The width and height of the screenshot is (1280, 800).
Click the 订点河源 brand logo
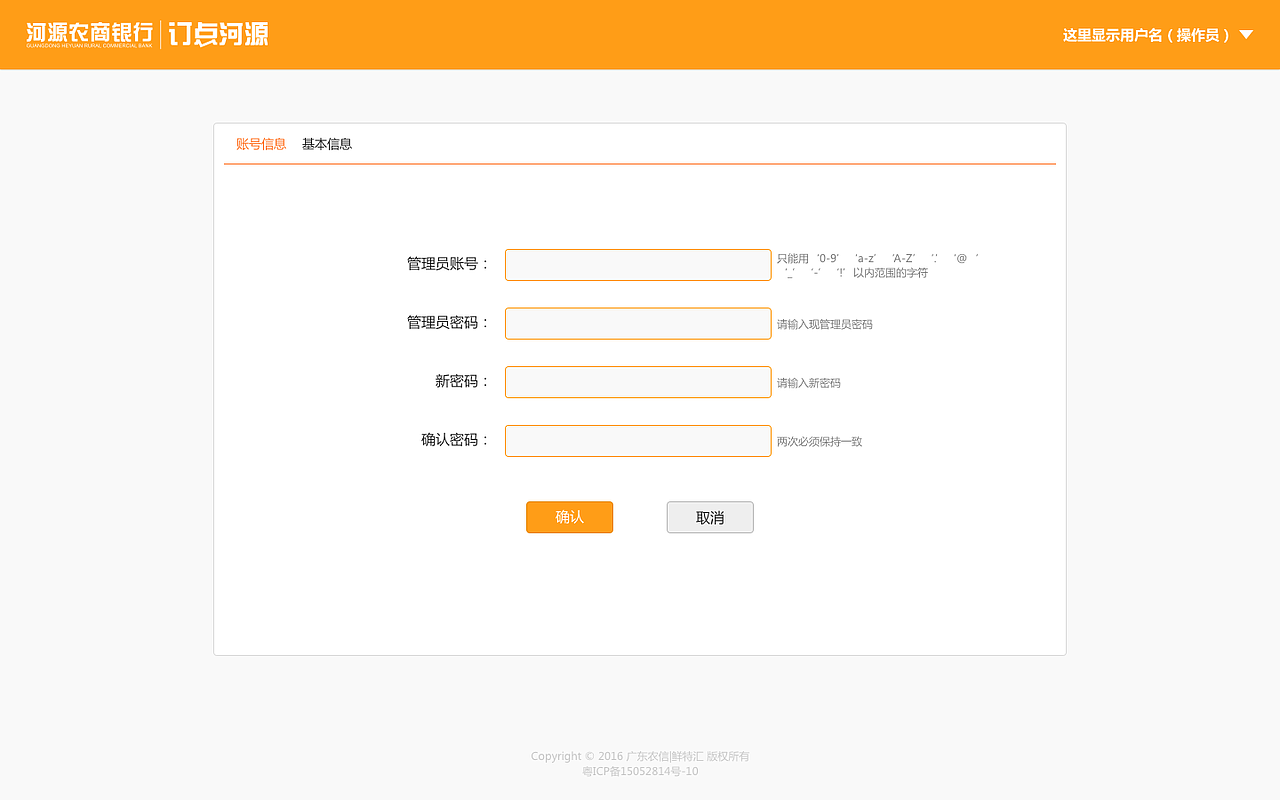[x=218, y=34]
